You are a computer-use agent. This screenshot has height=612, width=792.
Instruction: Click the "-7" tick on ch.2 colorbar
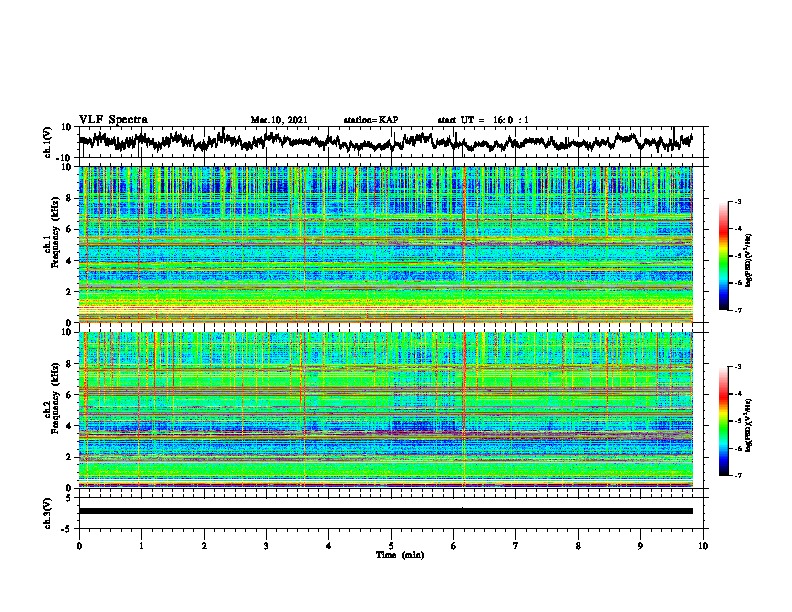point(737,476)
